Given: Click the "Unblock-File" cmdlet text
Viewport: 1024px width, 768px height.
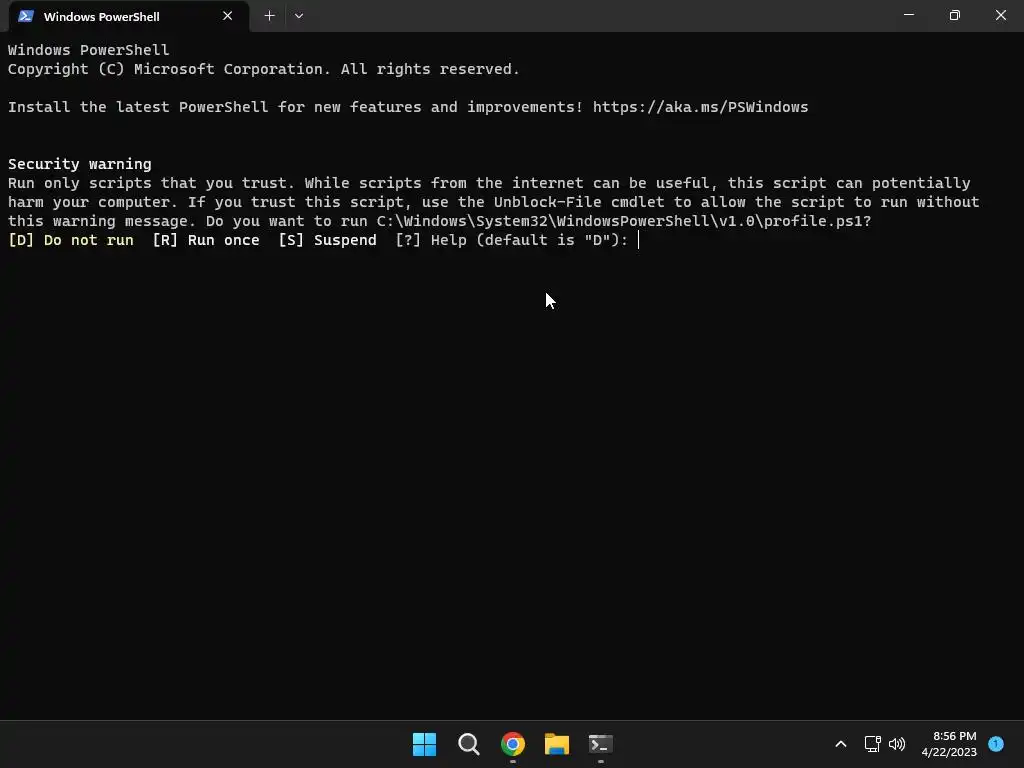Looking at the screenshot, I should (x=547, y=202).
